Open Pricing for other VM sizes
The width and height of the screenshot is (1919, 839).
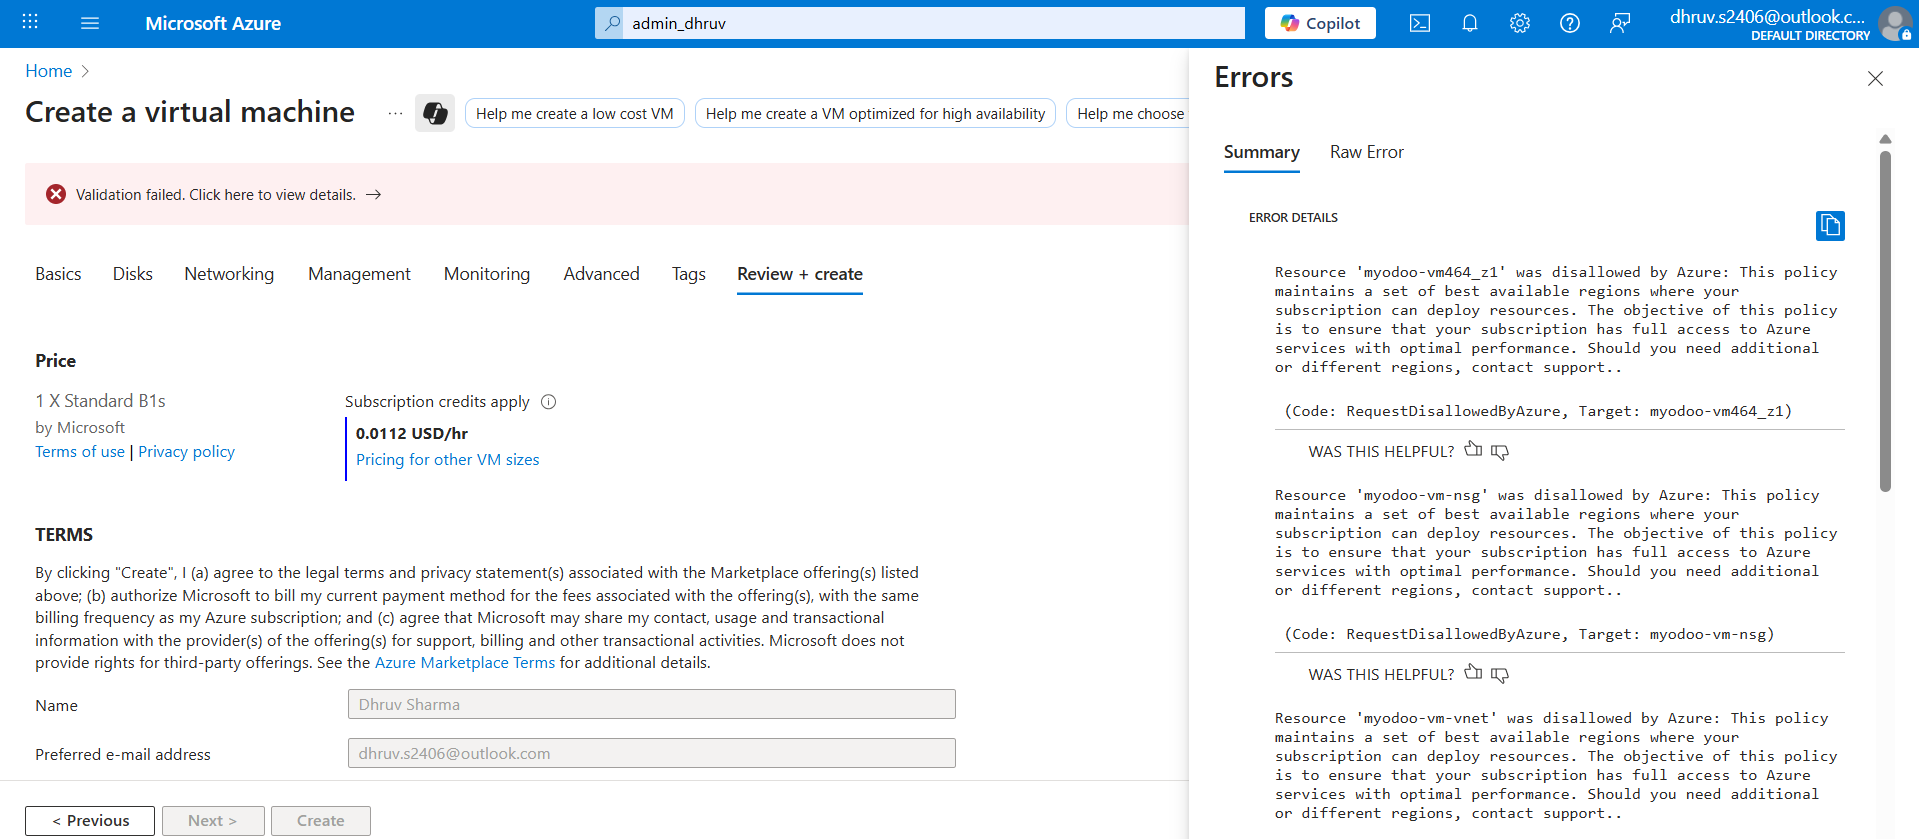(447, 460)
